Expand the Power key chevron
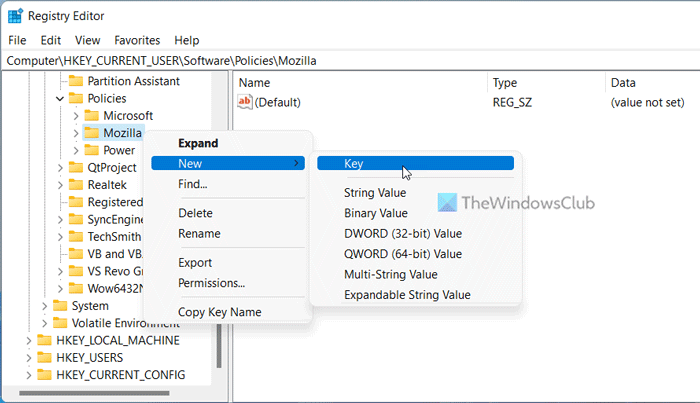Screen dimensions: 700x403 pyautogui.click(x=75, y=150)
